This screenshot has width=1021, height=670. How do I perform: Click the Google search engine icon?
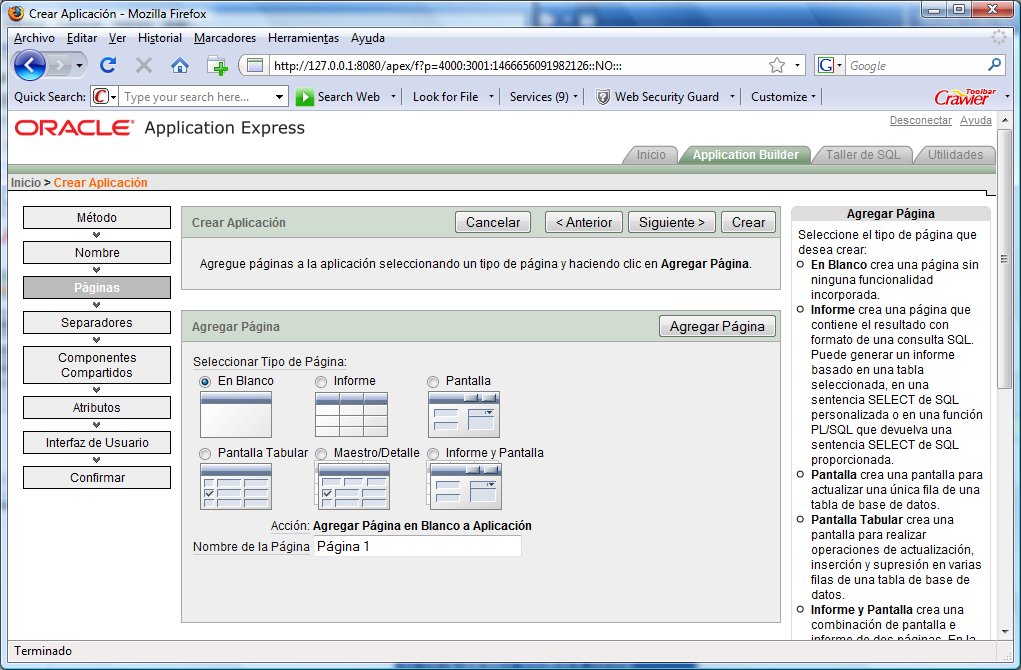(x=826, y=65)
